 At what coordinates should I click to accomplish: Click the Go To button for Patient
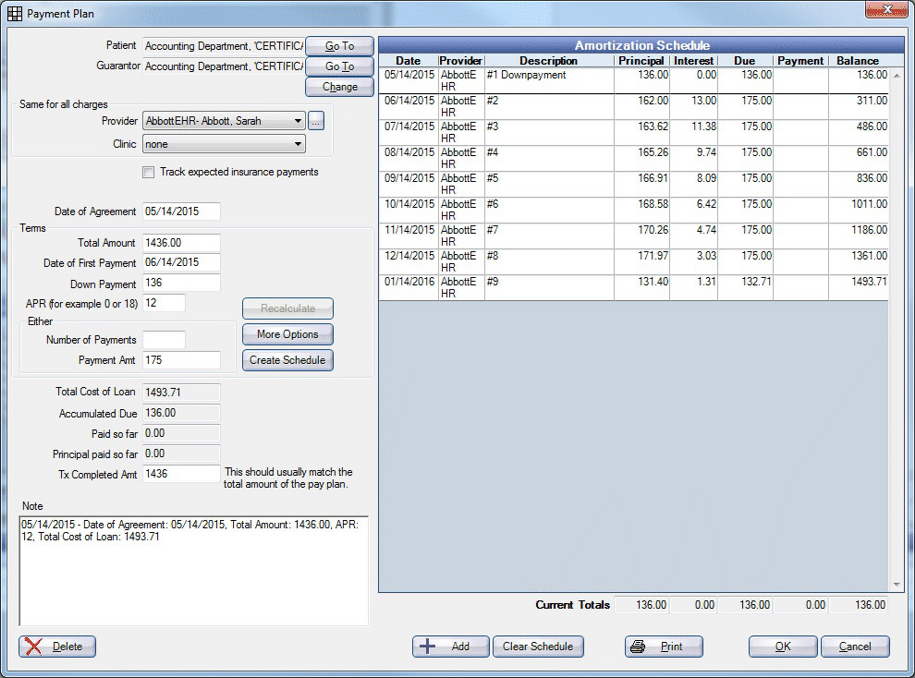(x=339, y=46)
